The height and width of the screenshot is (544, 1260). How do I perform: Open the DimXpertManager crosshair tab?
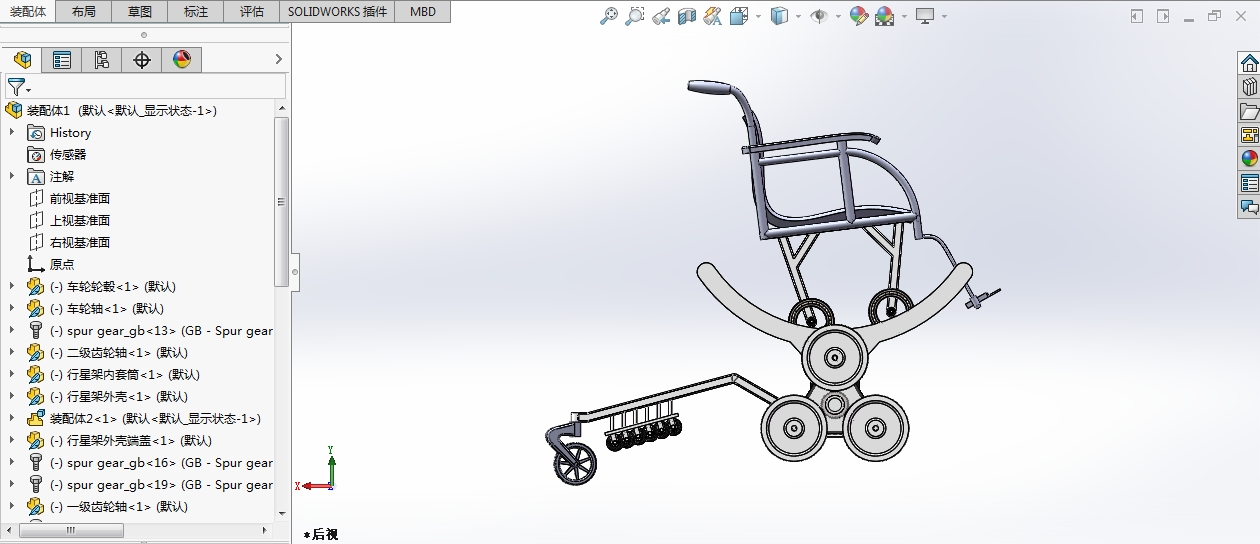[142, 60]
